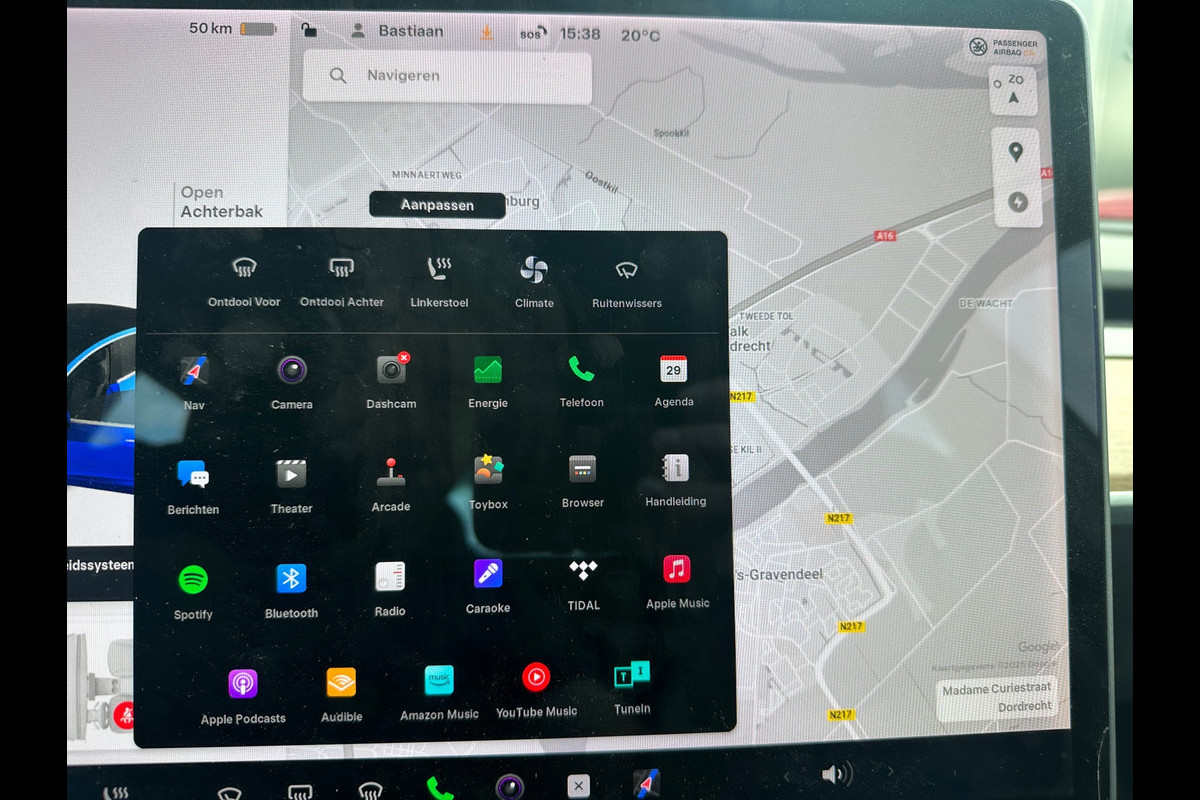Tap the map orientation compass button
This screenshot has width=1200, height=800.
[x=1014, y=90]
